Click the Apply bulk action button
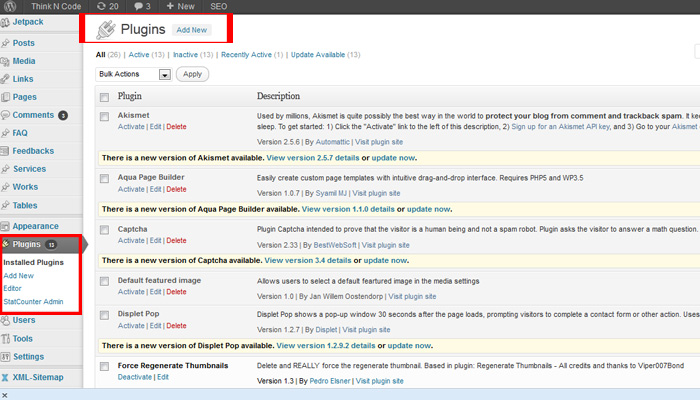 (x=192, y=74)
